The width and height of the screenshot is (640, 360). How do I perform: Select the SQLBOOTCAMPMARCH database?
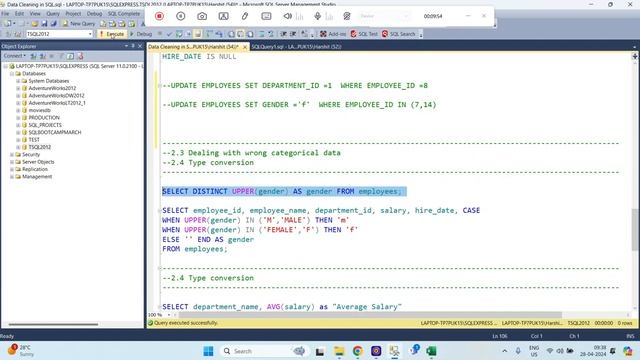[55, 132]
